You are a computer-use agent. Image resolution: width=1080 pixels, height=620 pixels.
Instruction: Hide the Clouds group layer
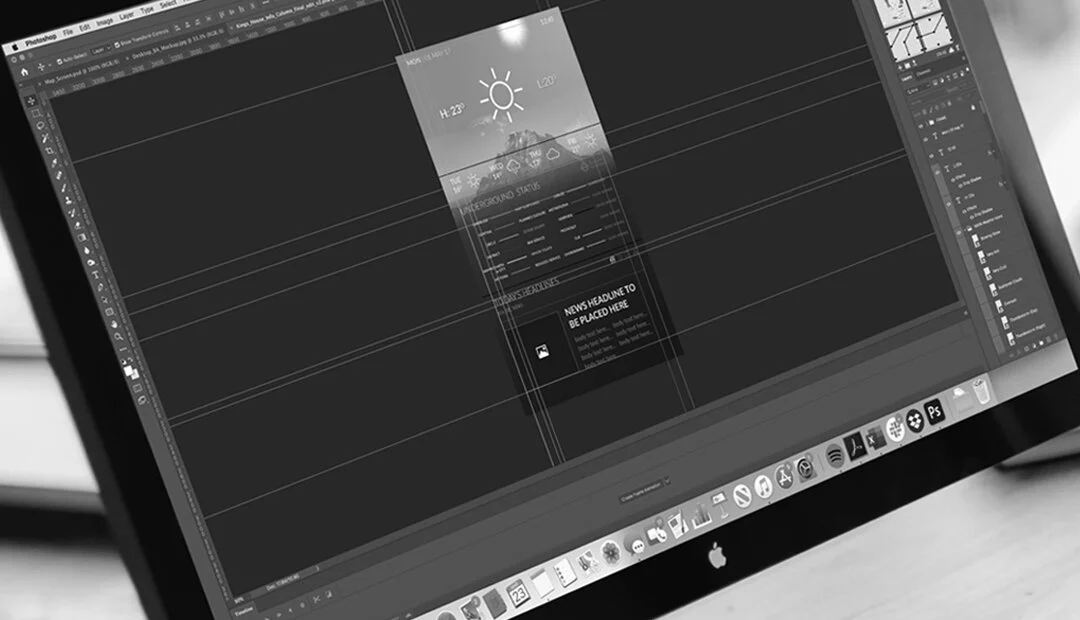920,125
